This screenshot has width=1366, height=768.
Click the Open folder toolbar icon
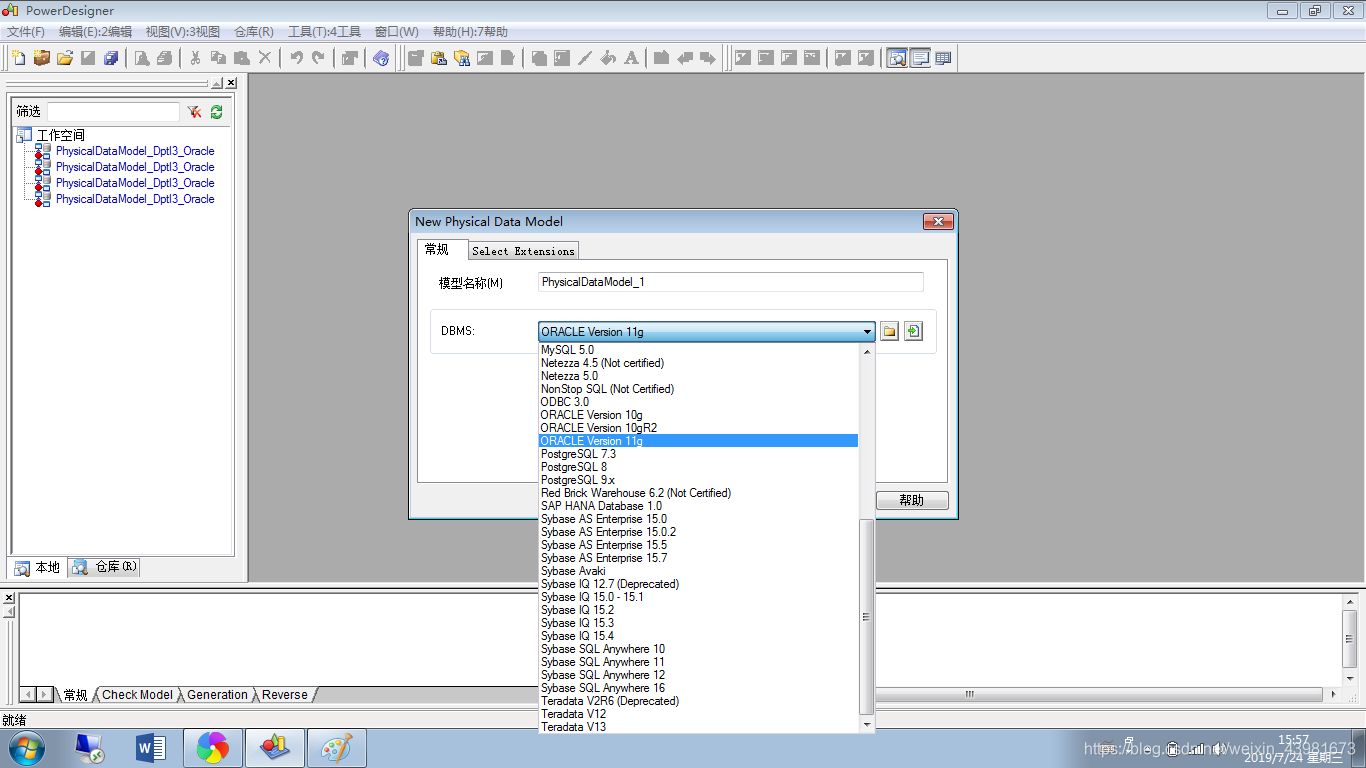[65, 58]
